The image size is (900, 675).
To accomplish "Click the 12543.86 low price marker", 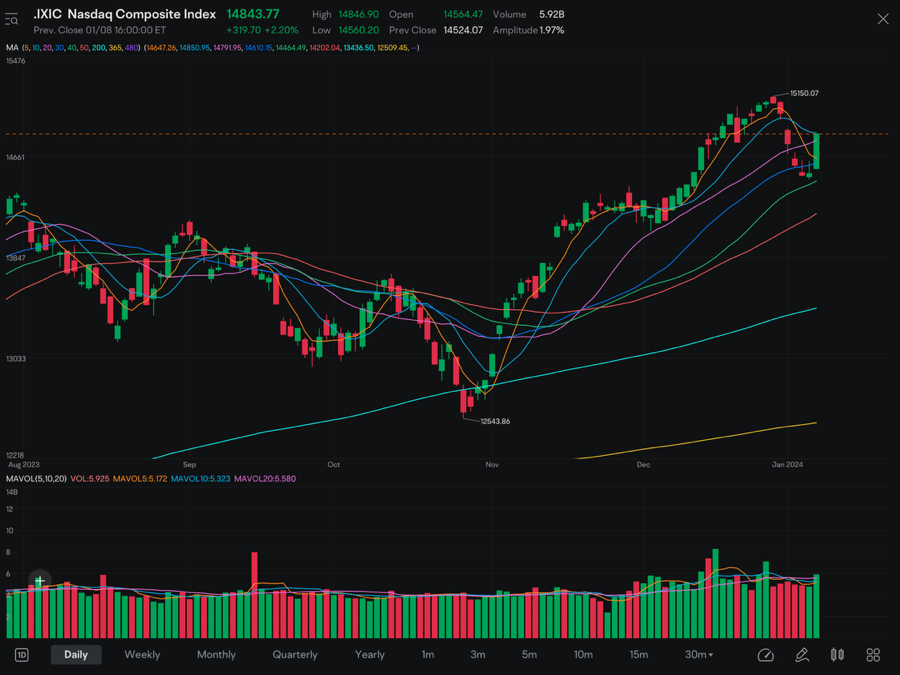I will tap(495, 421).
